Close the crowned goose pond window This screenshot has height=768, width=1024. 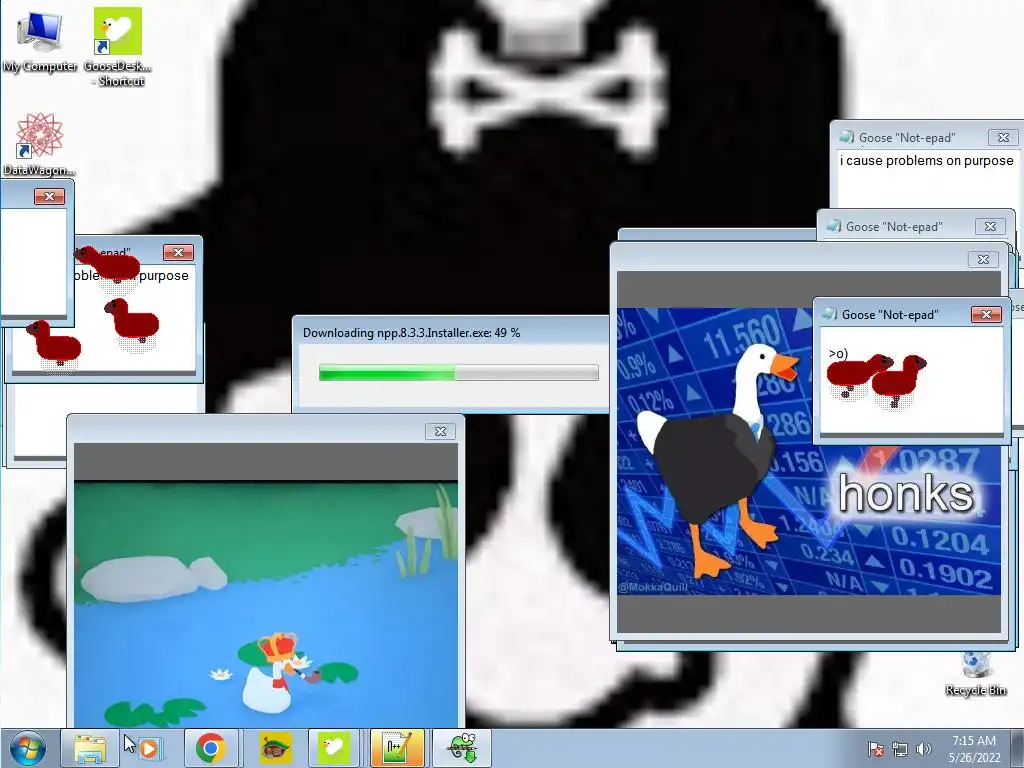pos(440,432)
